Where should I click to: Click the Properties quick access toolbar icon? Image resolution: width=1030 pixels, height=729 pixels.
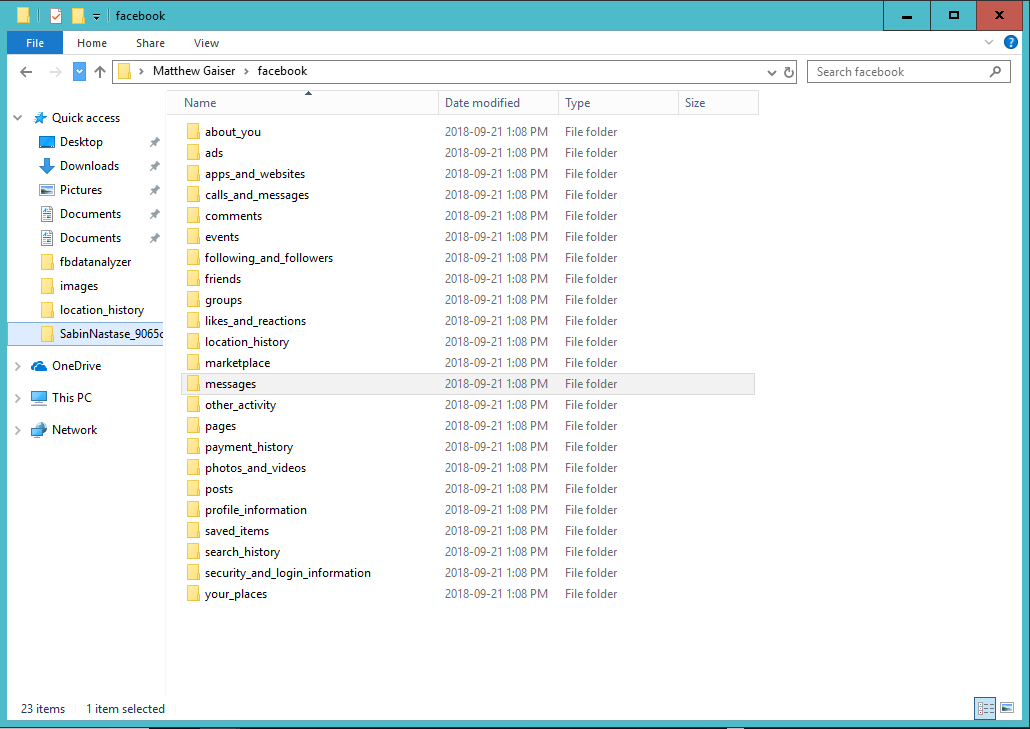(x=56, y=15)
